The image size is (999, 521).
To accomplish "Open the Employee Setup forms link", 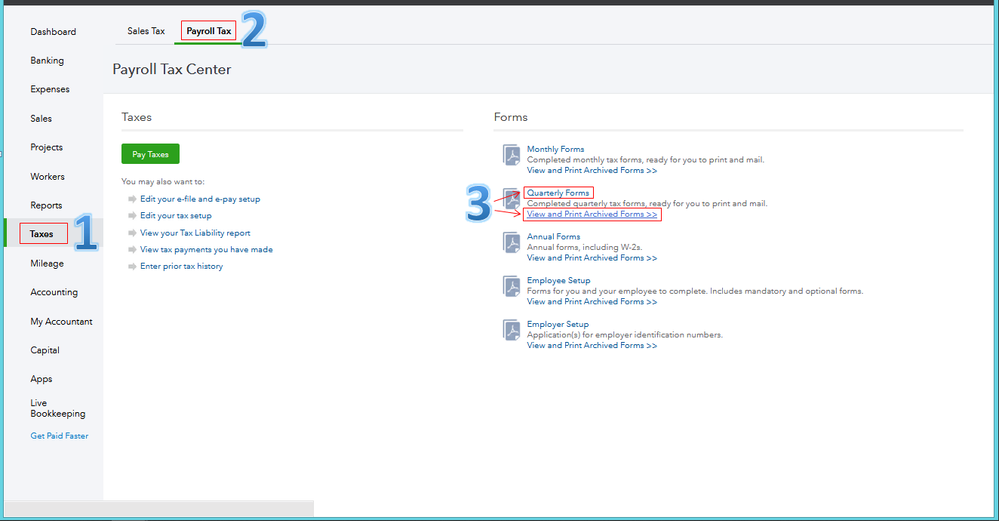I will (558, 280).
